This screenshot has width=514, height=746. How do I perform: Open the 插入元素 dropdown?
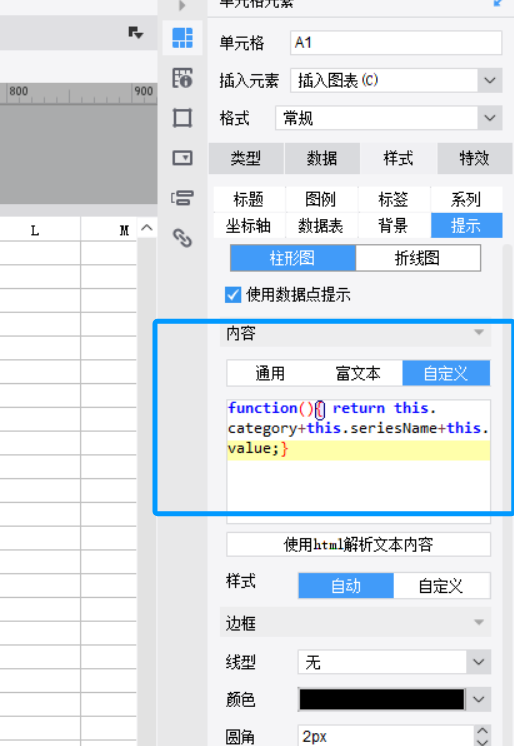[x=490, y=80]
